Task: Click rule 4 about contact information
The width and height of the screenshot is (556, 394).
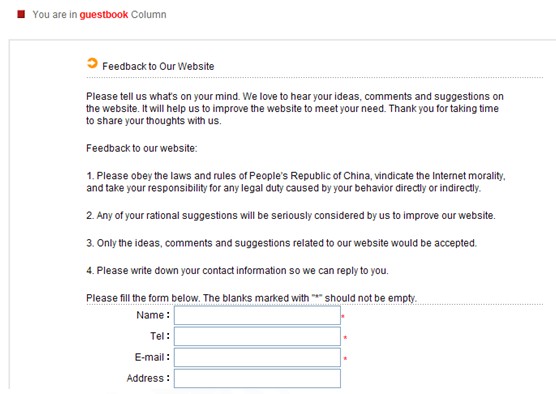Action: coord(237,271)
